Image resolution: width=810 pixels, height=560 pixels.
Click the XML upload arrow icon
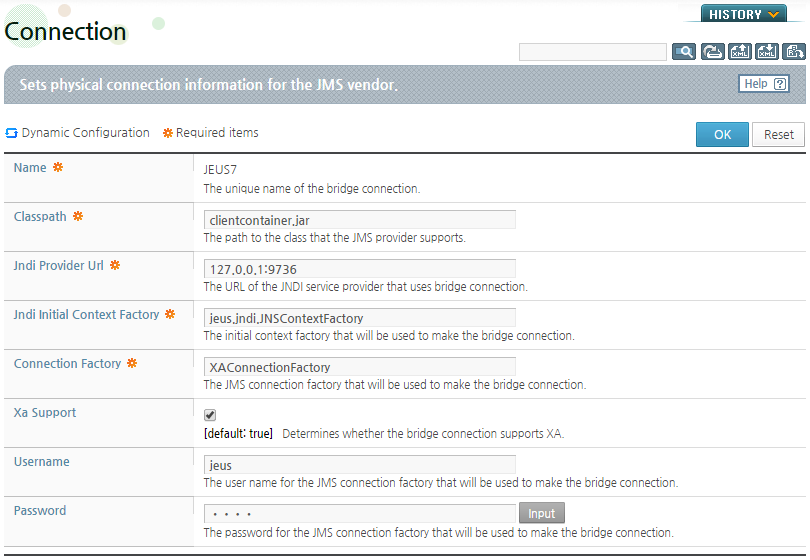click(740, 52)
